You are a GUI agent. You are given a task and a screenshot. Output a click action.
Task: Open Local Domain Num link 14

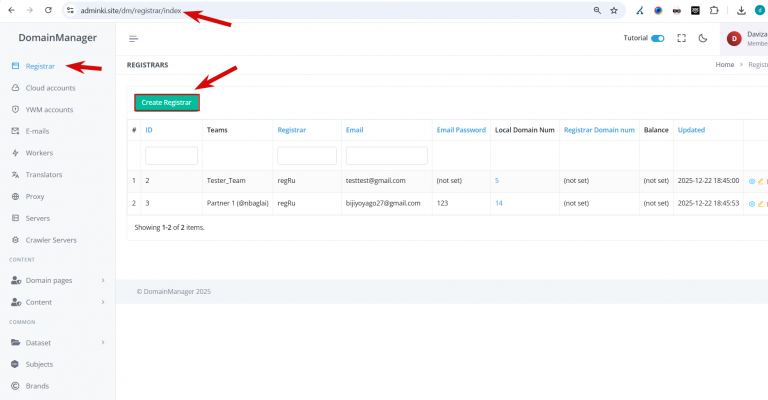pyautogui.click(x=499, y=203)
